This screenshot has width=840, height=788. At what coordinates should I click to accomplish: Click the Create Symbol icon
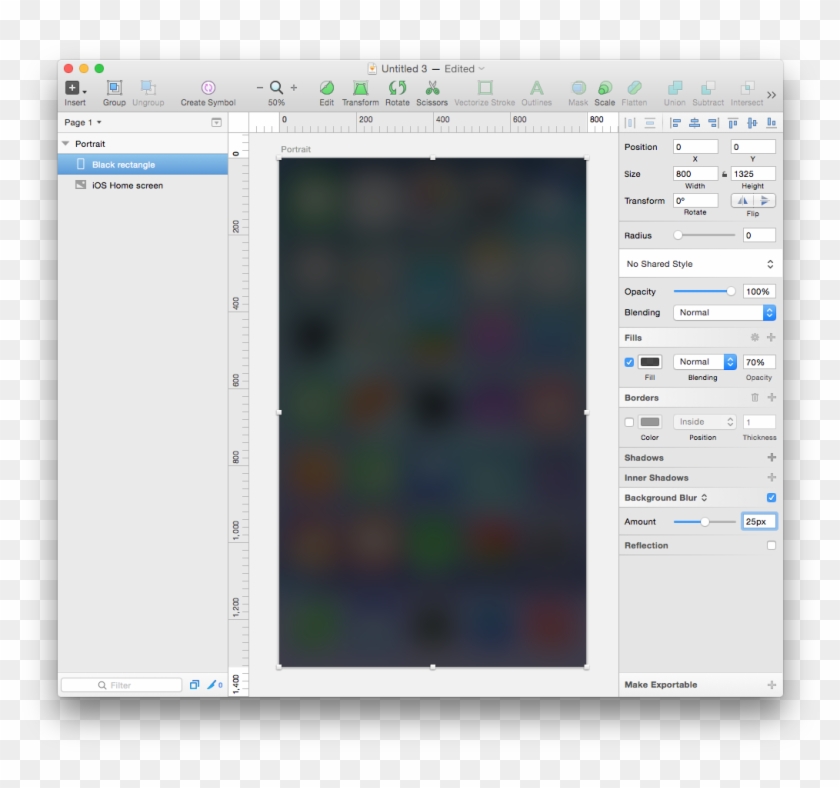pyautogui.click(x=208, y=88)
